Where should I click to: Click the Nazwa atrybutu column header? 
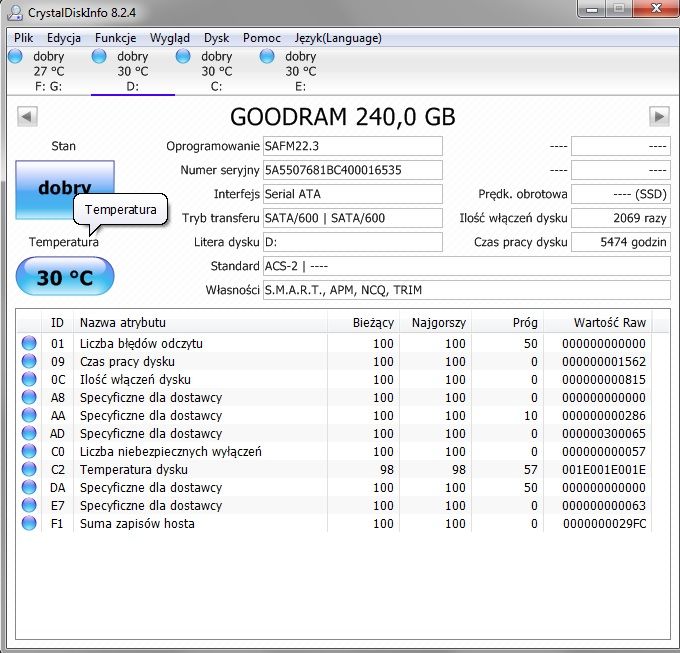(200, 323)
